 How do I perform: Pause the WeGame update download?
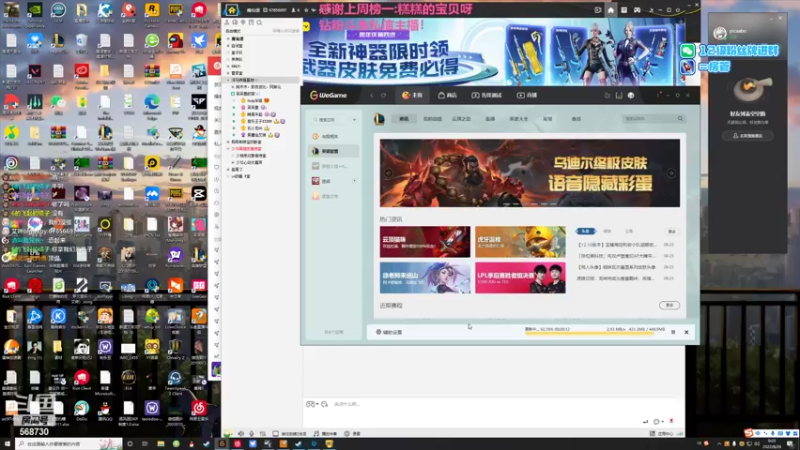tap(673, 332)
